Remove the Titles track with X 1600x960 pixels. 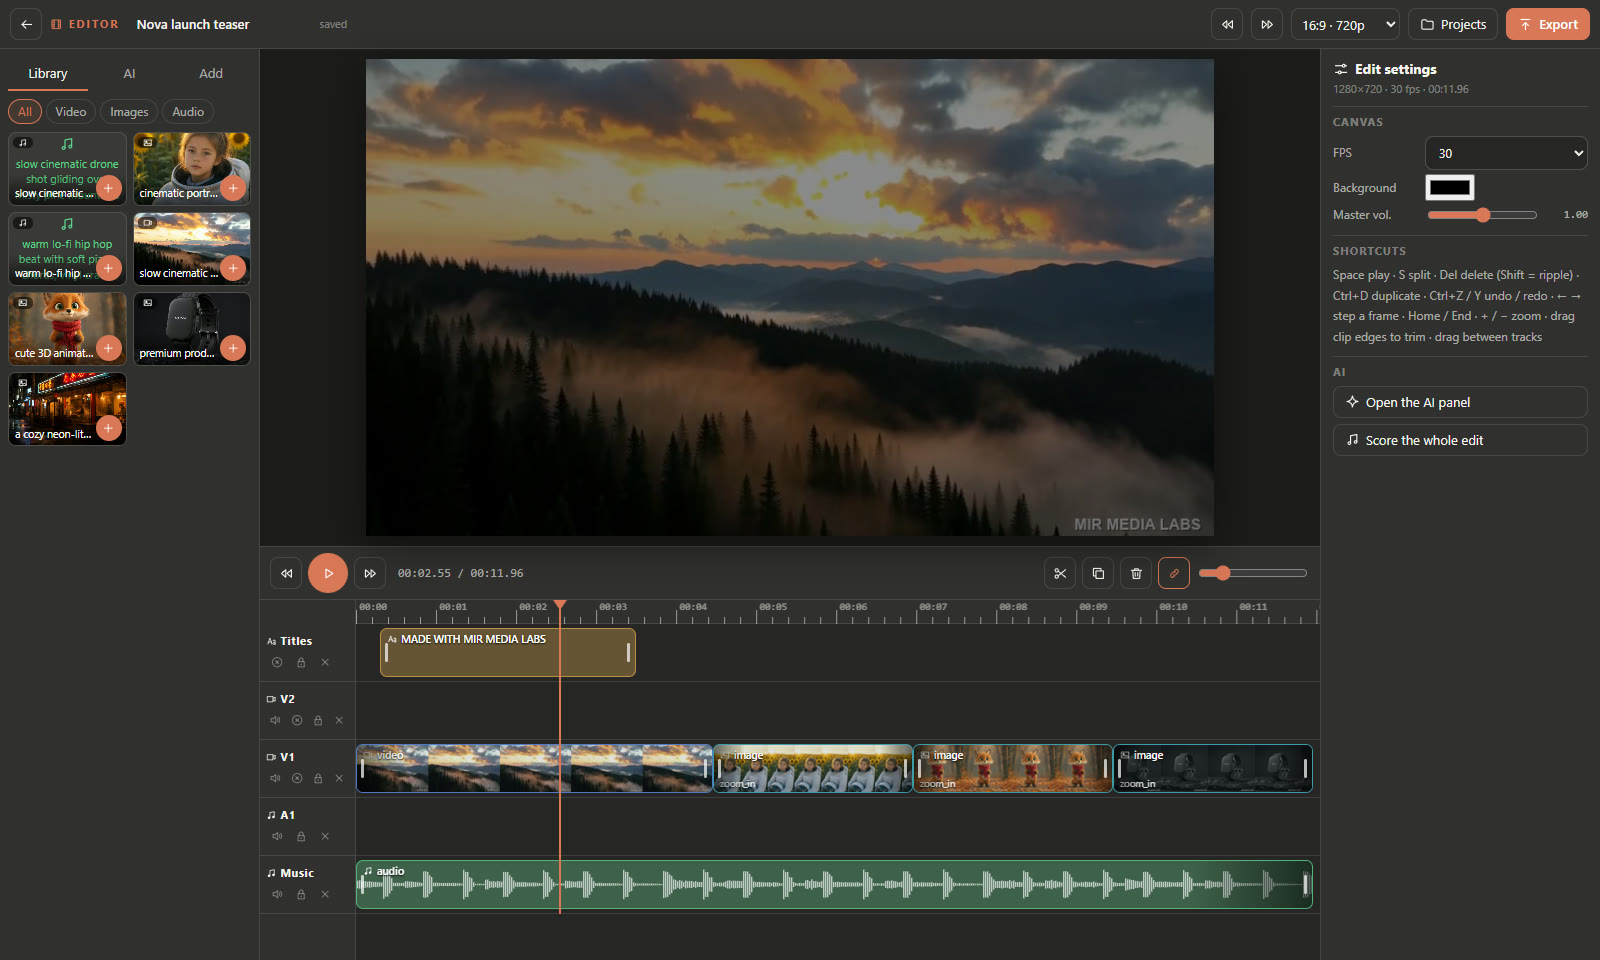pos(325,662)
